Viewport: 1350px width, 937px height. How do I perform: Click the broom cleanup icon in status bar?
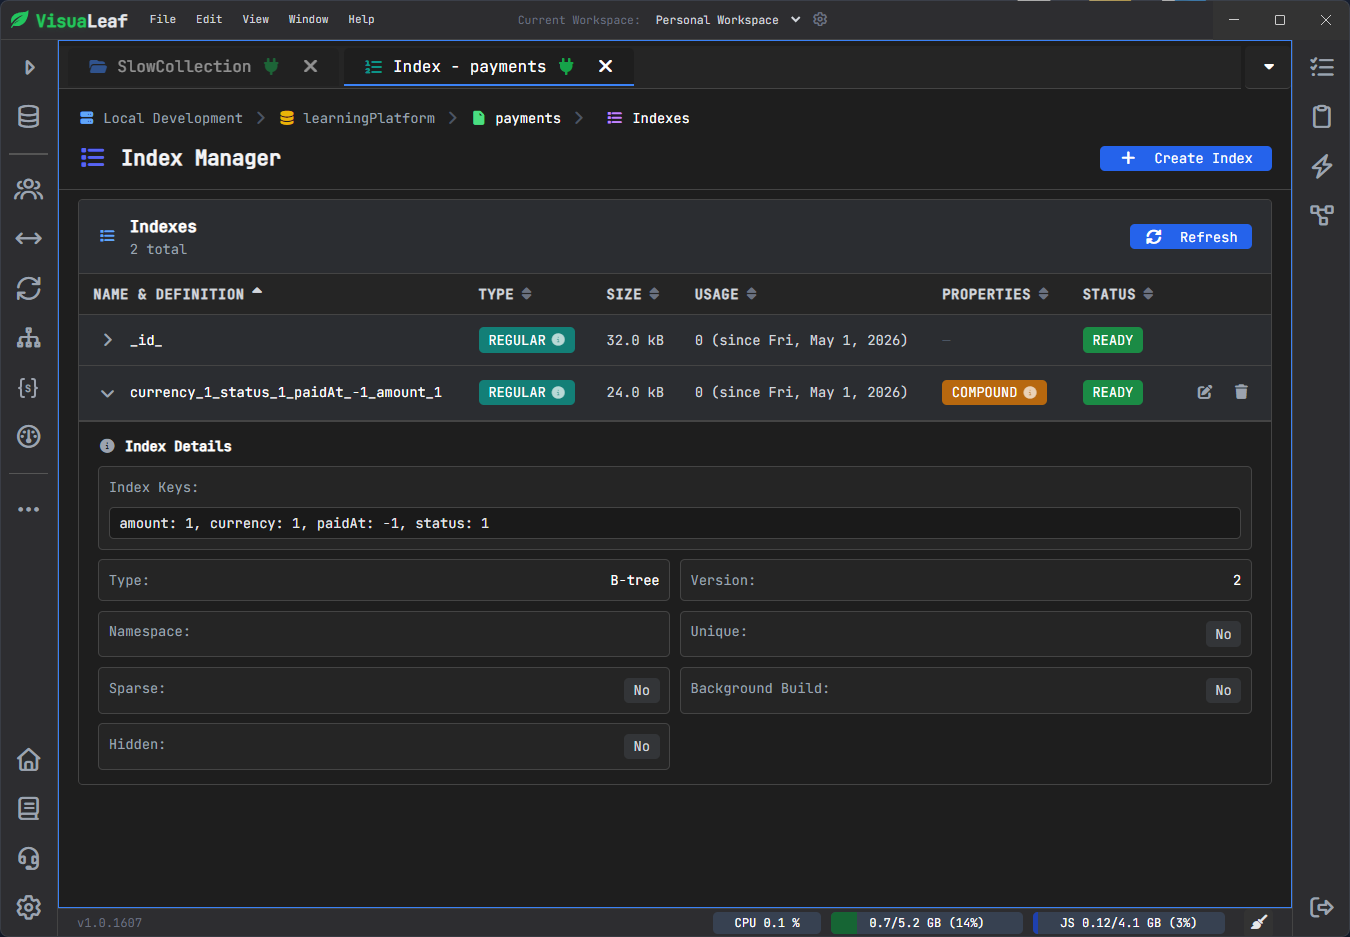click(1260, 922)
